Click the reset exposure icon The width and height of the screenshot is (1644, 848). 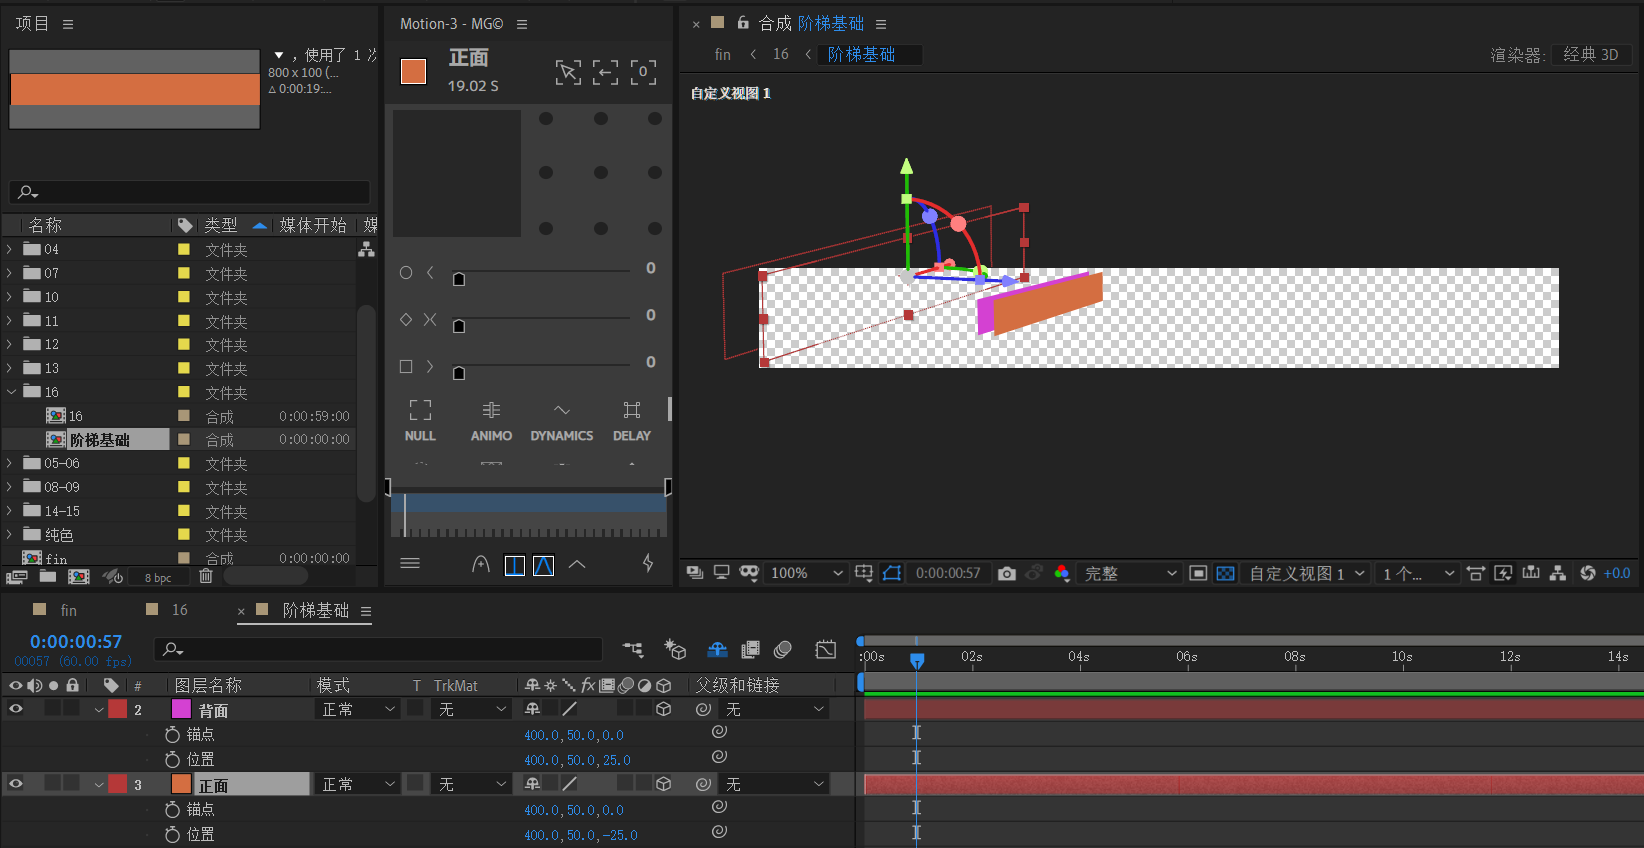point(1588,573)
